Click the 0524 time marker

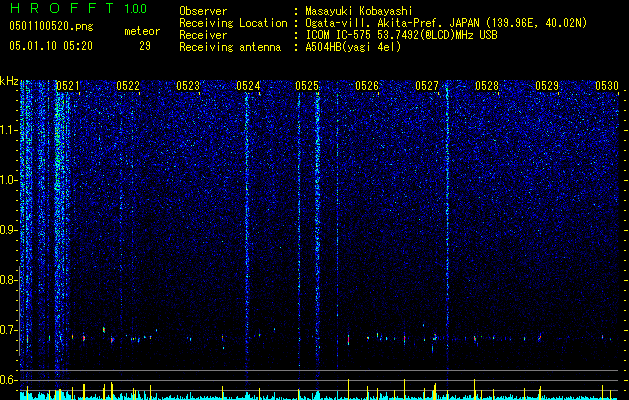pos(248,86)
